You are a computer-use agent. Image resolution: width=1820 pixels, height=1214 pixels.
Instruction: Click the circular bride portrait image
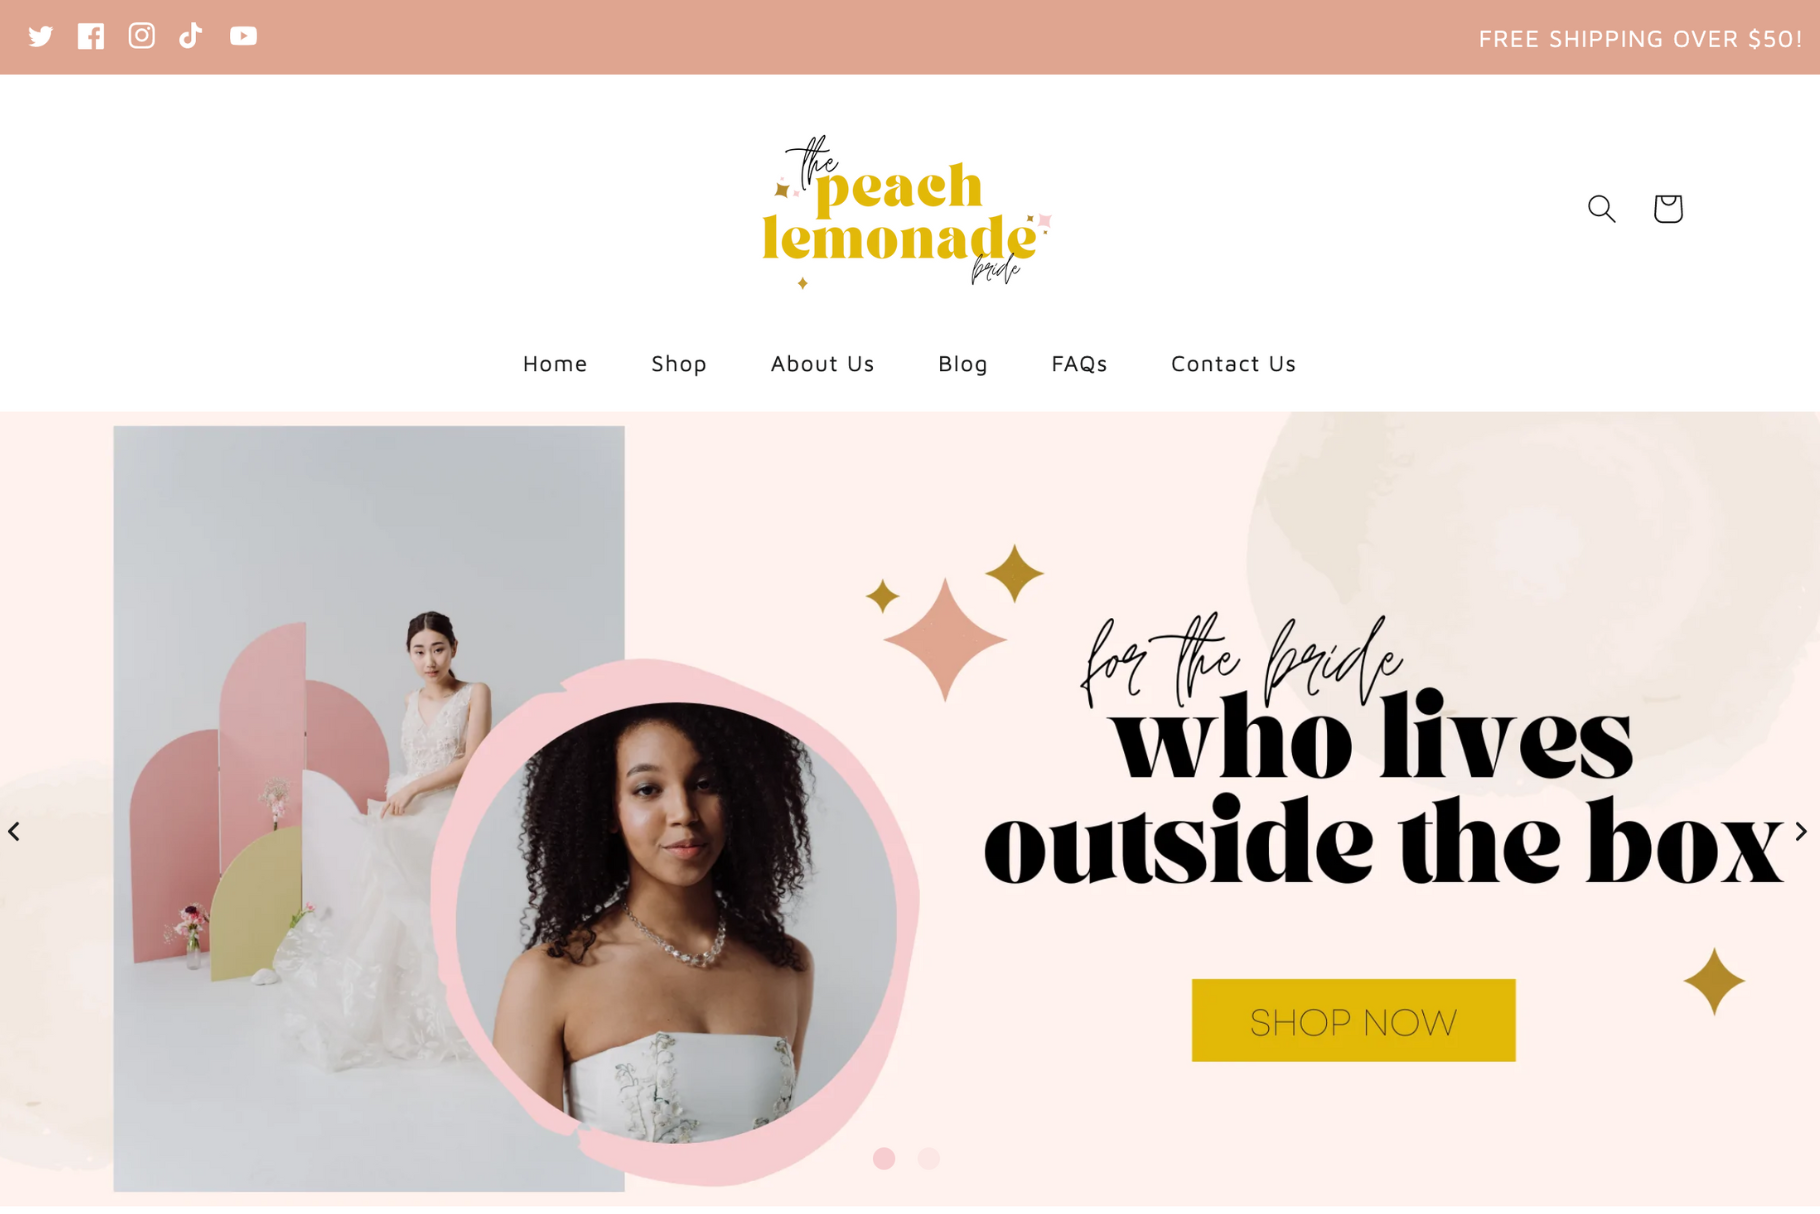click(676, 922)
